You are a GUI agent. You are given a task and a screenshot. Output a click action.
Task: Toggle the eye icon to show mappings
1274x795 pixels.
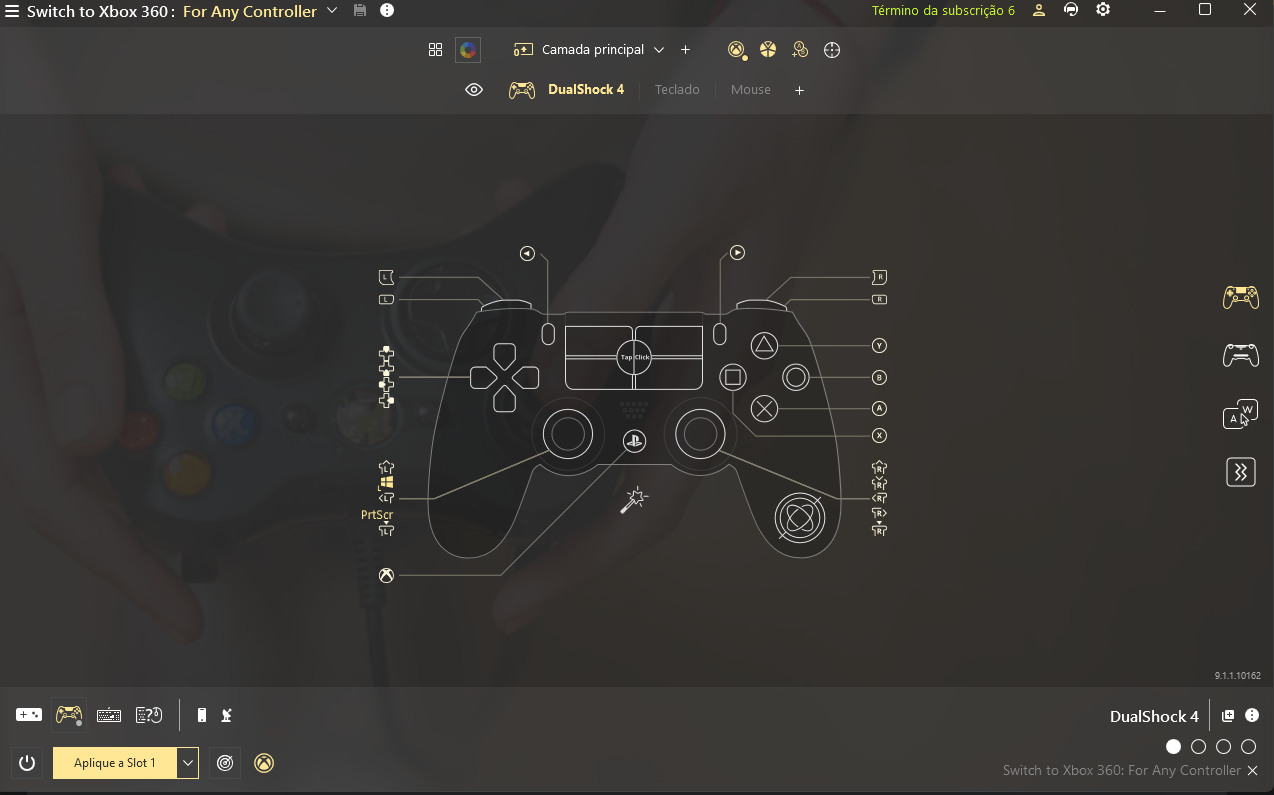point(474,90)
